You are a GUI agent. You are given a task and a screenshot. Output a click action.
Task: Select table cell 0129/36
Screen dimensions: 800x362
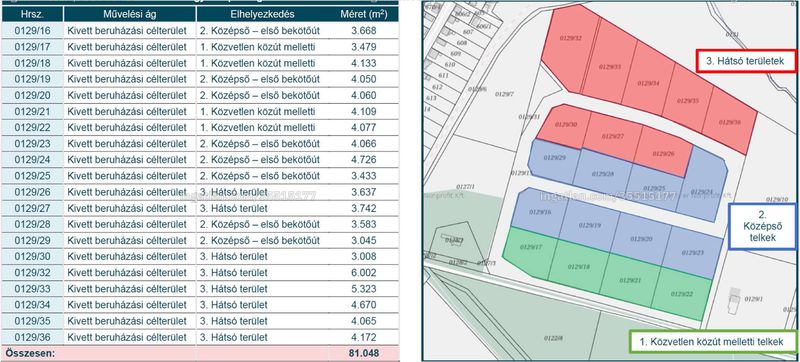click(33, 338)
